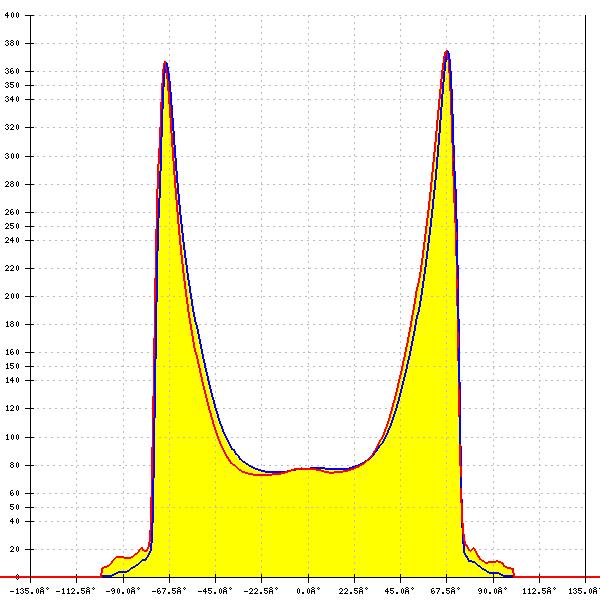Click the 220 label on the vertical axis

[x=12, y=268]
